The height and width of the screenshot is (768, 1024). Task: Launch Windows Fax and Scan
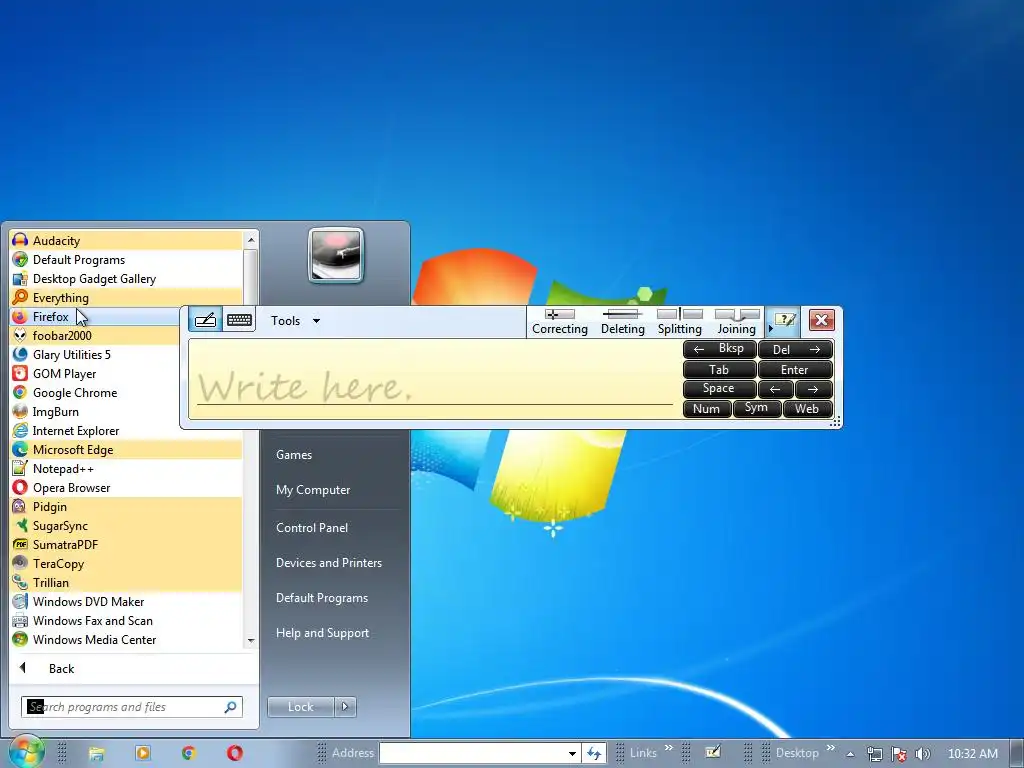click(x=126, y=620)
